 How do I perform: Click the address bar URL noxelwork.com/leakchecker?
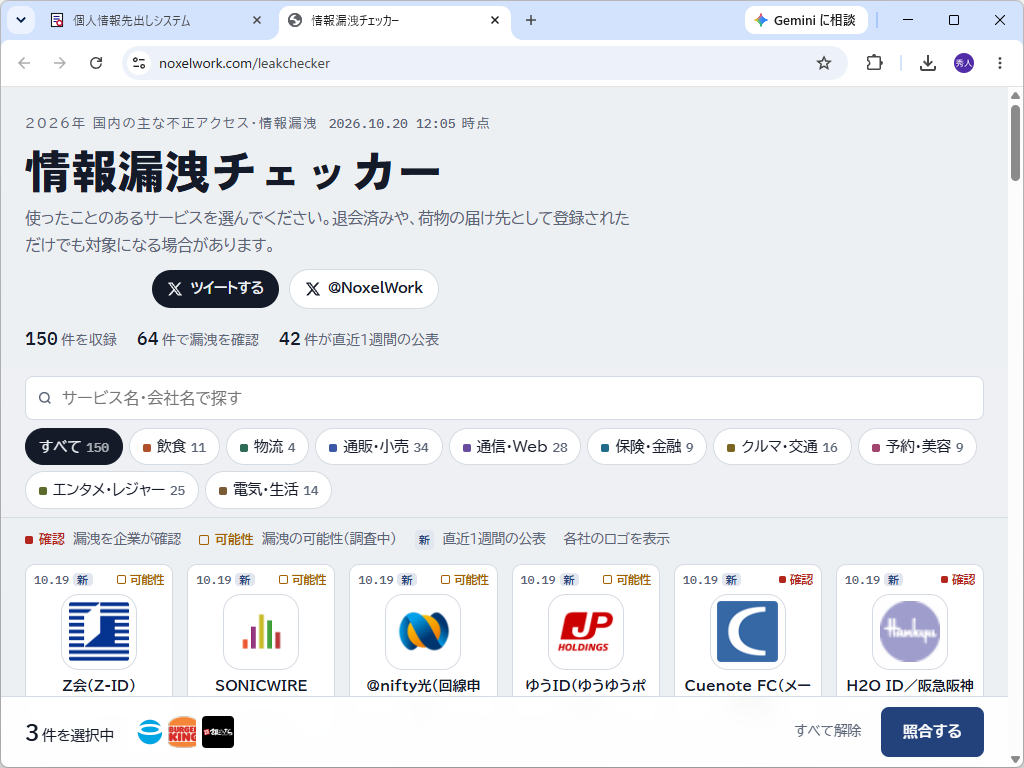pyautogui.click(x=244, y=63)
